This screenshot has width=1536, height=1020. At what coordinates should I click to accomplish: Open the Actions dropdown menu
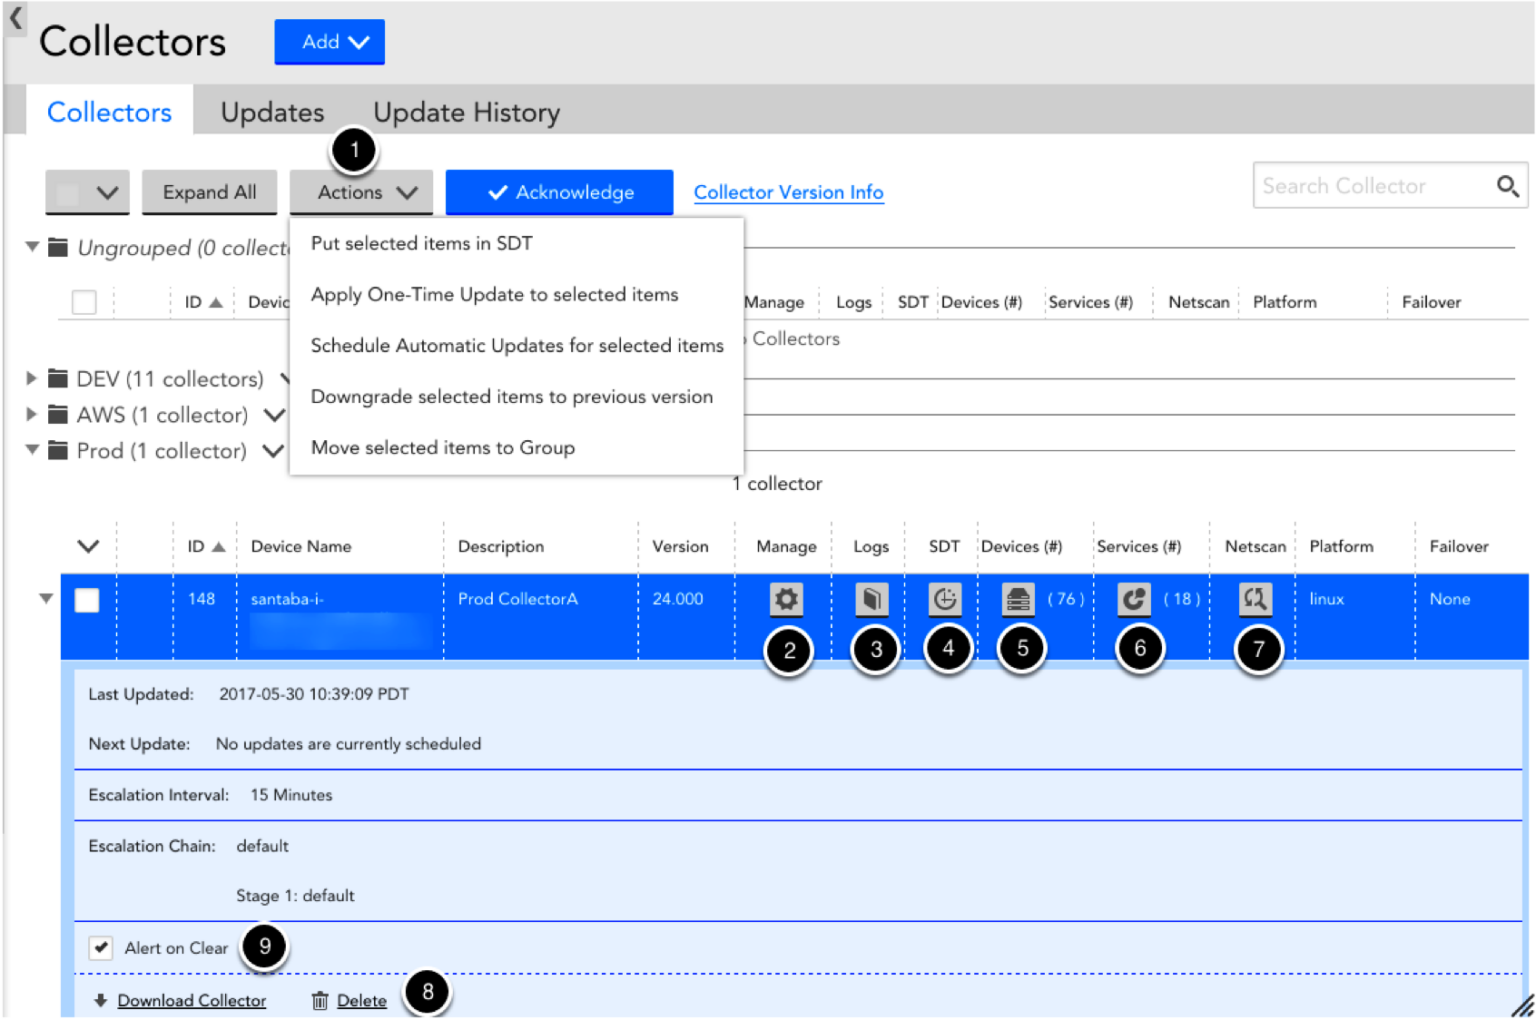click(x=361, y=192)
